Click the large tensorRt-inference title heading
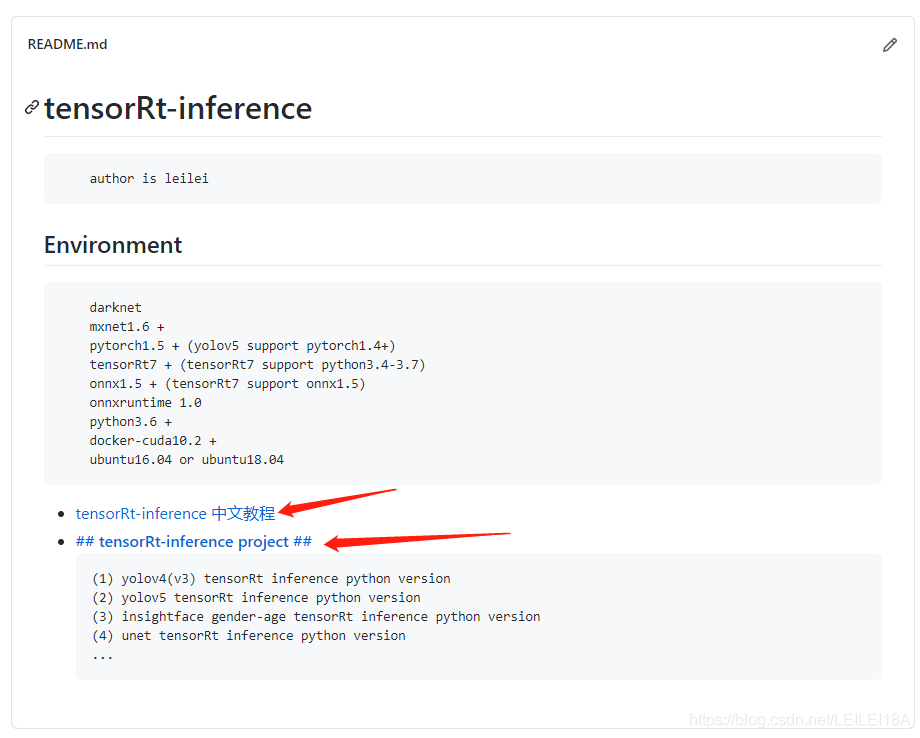Screen dimensions: 920x738 click(178, 108)
